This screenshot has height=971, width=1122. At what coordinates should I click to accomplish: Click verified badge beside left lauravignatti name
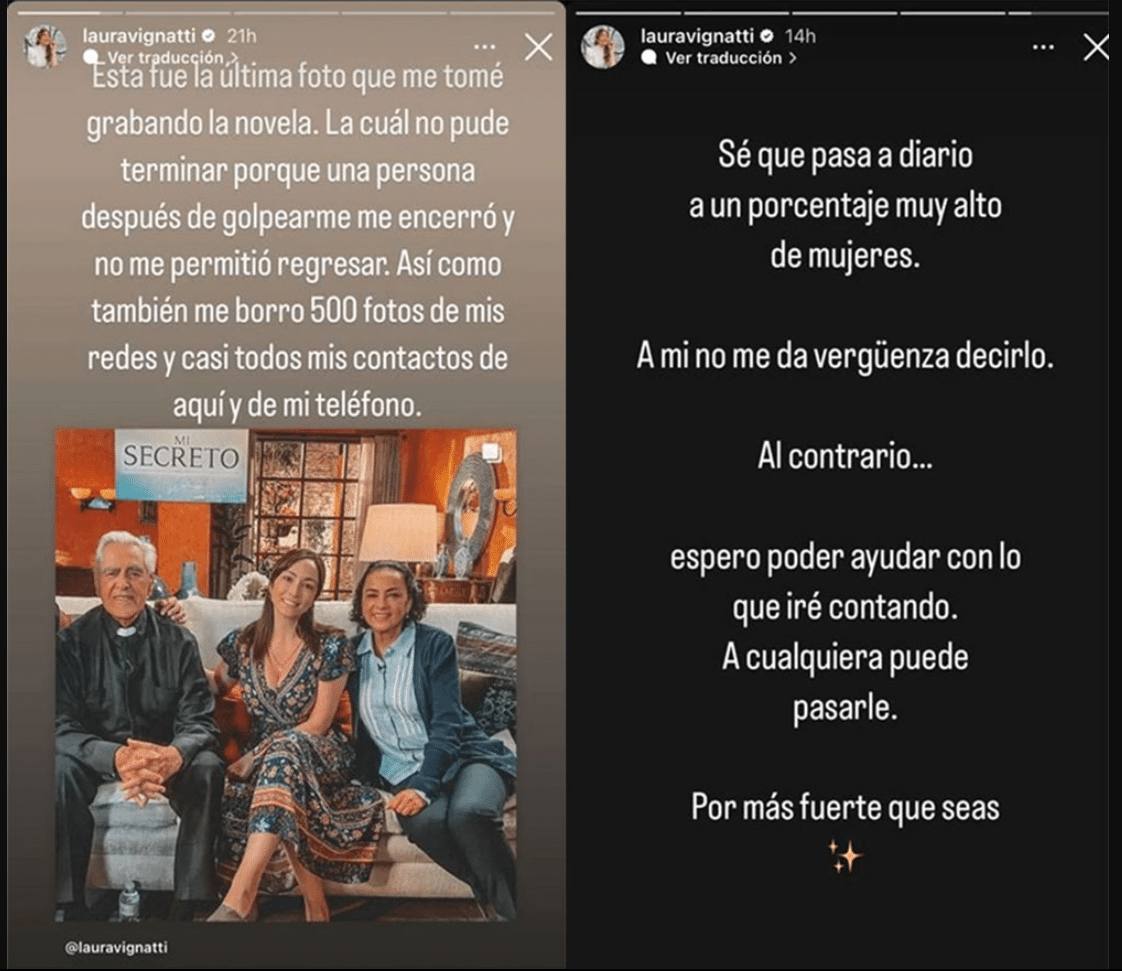click(x=210, y=35)
